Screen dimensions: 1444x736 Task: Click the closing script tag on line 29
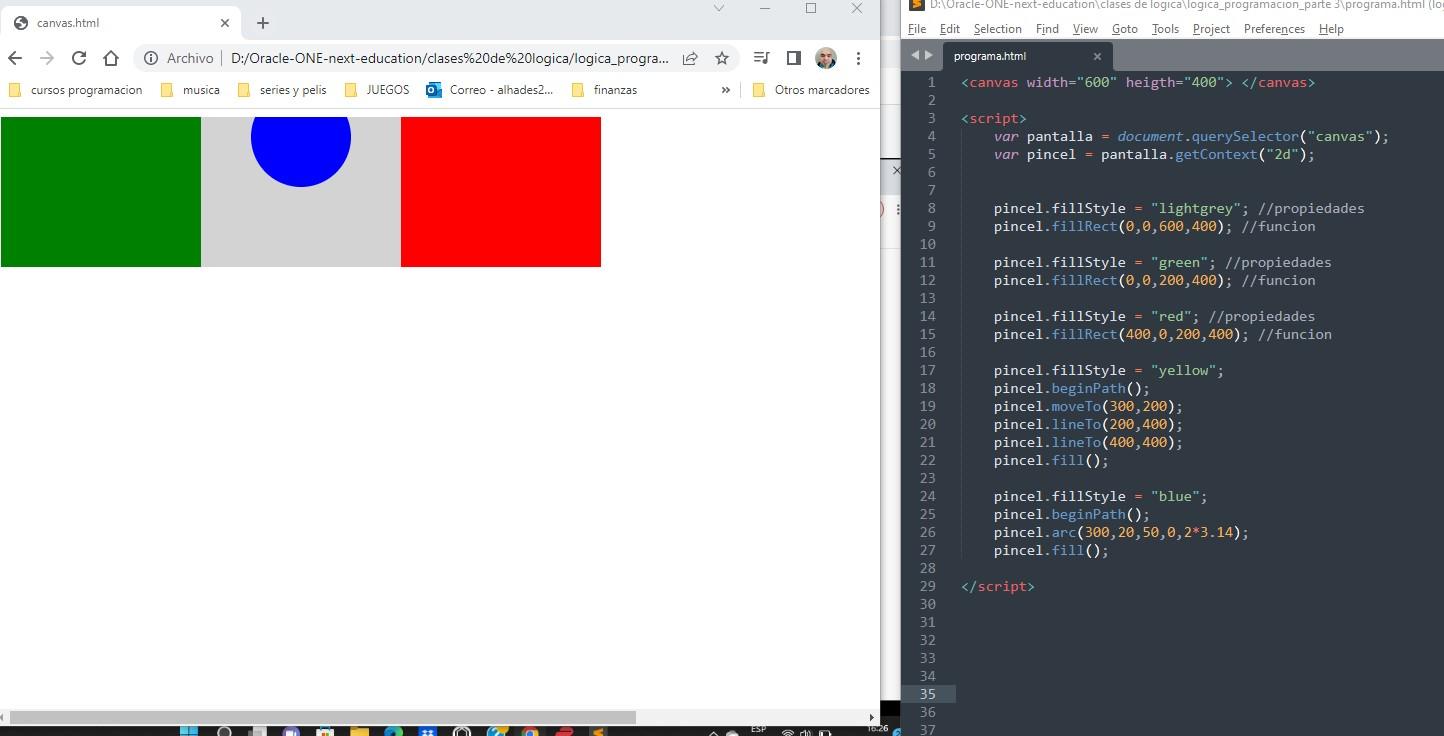998,586
